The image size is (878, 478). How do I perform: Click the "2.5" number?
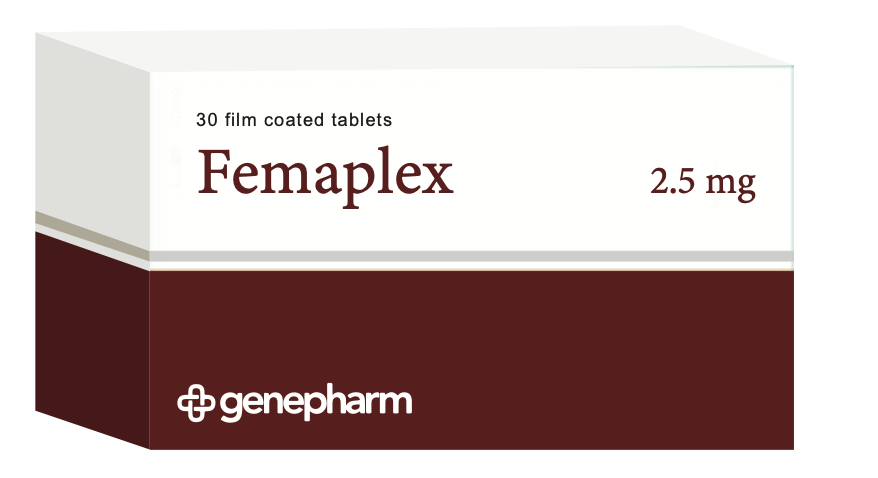pyautogui.click(x=672, y=183)
